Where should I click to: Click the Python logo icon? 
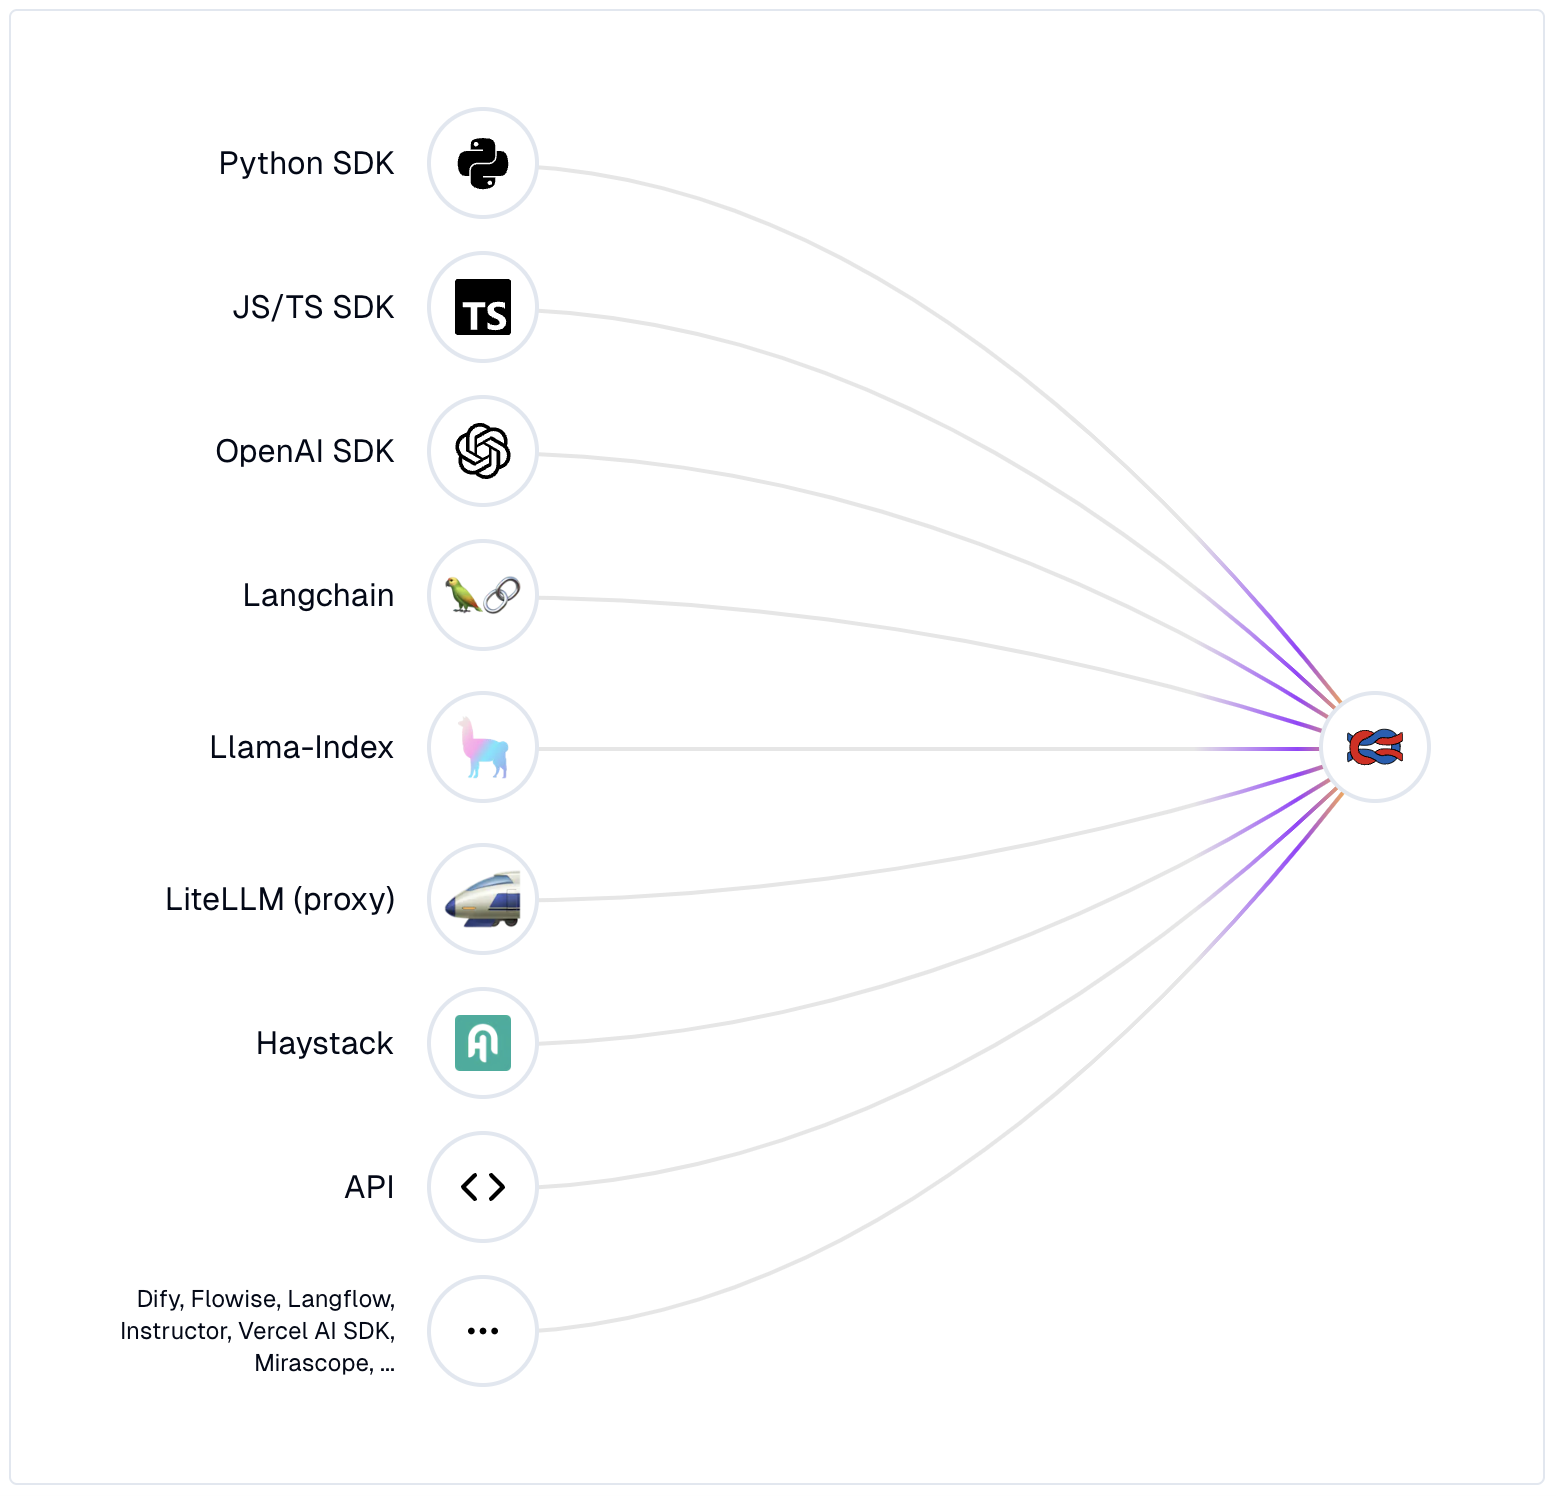tap(483, 163)
